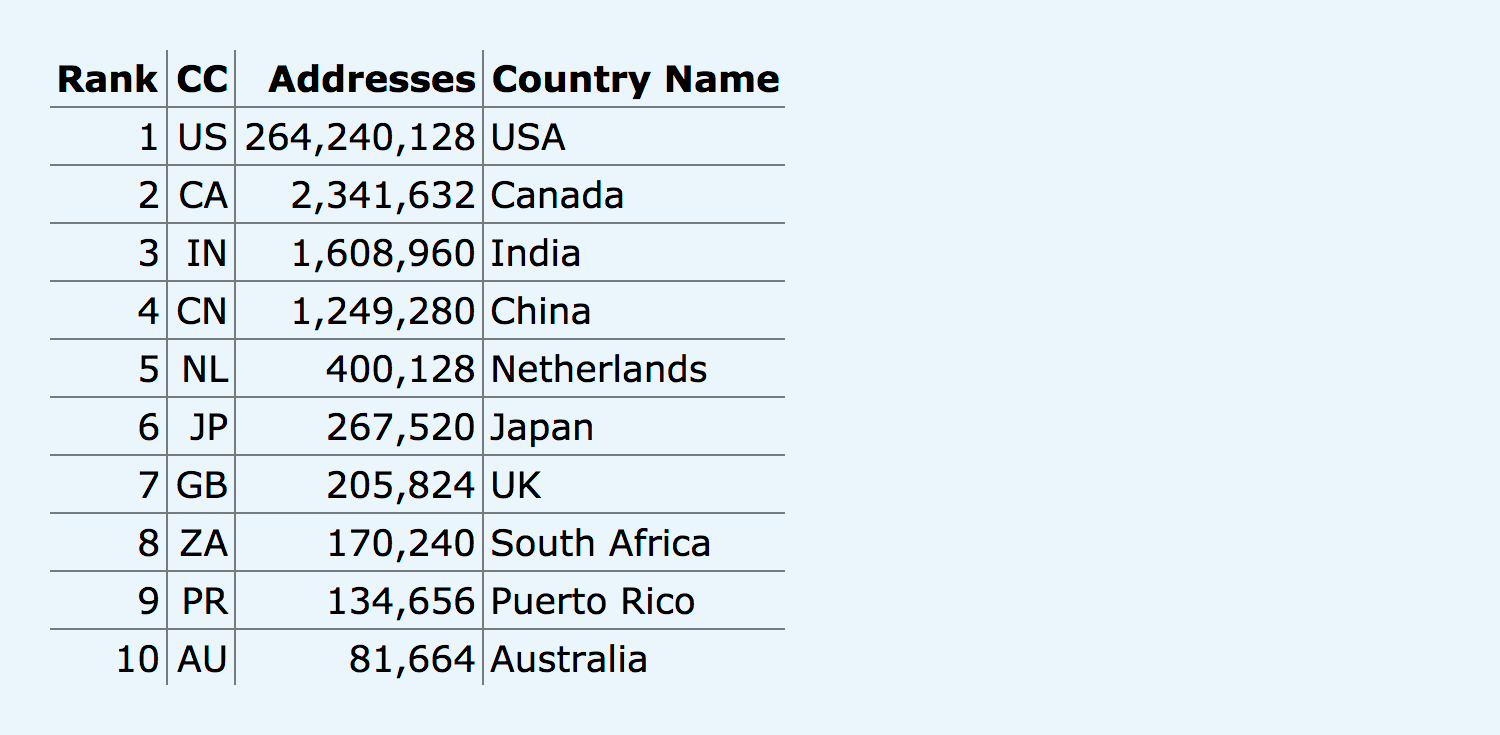This screenshot has height=735, width=1500.
Task: Select the Addresses column header
Action: 371,79
